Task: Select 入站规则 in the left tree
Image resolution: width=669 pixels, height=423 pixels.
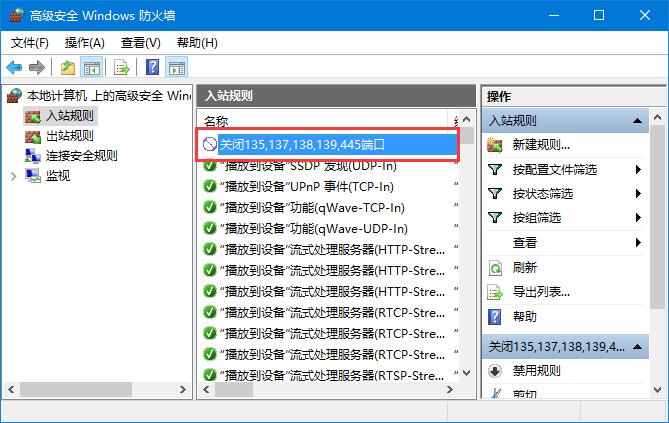Action: (x=70, y=116)
